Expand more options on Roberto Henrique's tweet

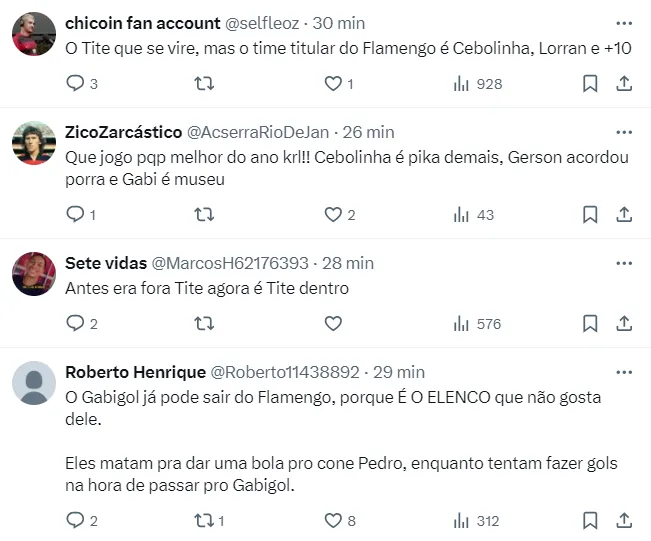[x=624, y=372]
